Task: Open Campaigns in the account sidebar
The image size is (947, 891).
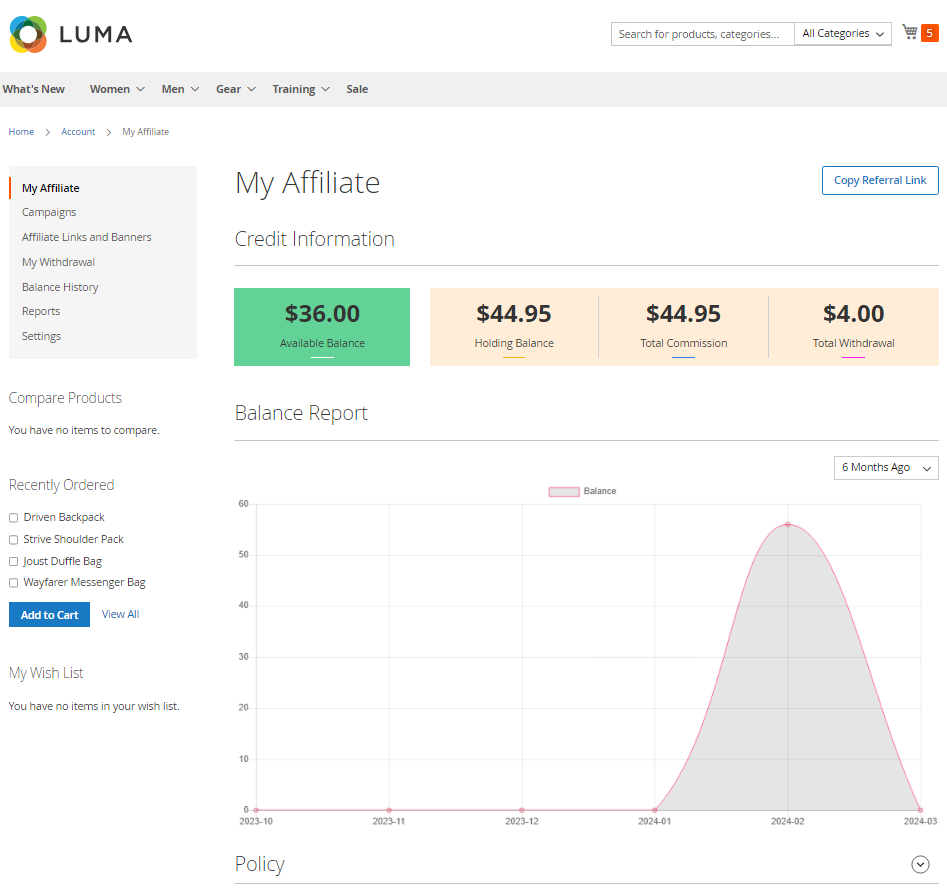Action: coord(49,212)
